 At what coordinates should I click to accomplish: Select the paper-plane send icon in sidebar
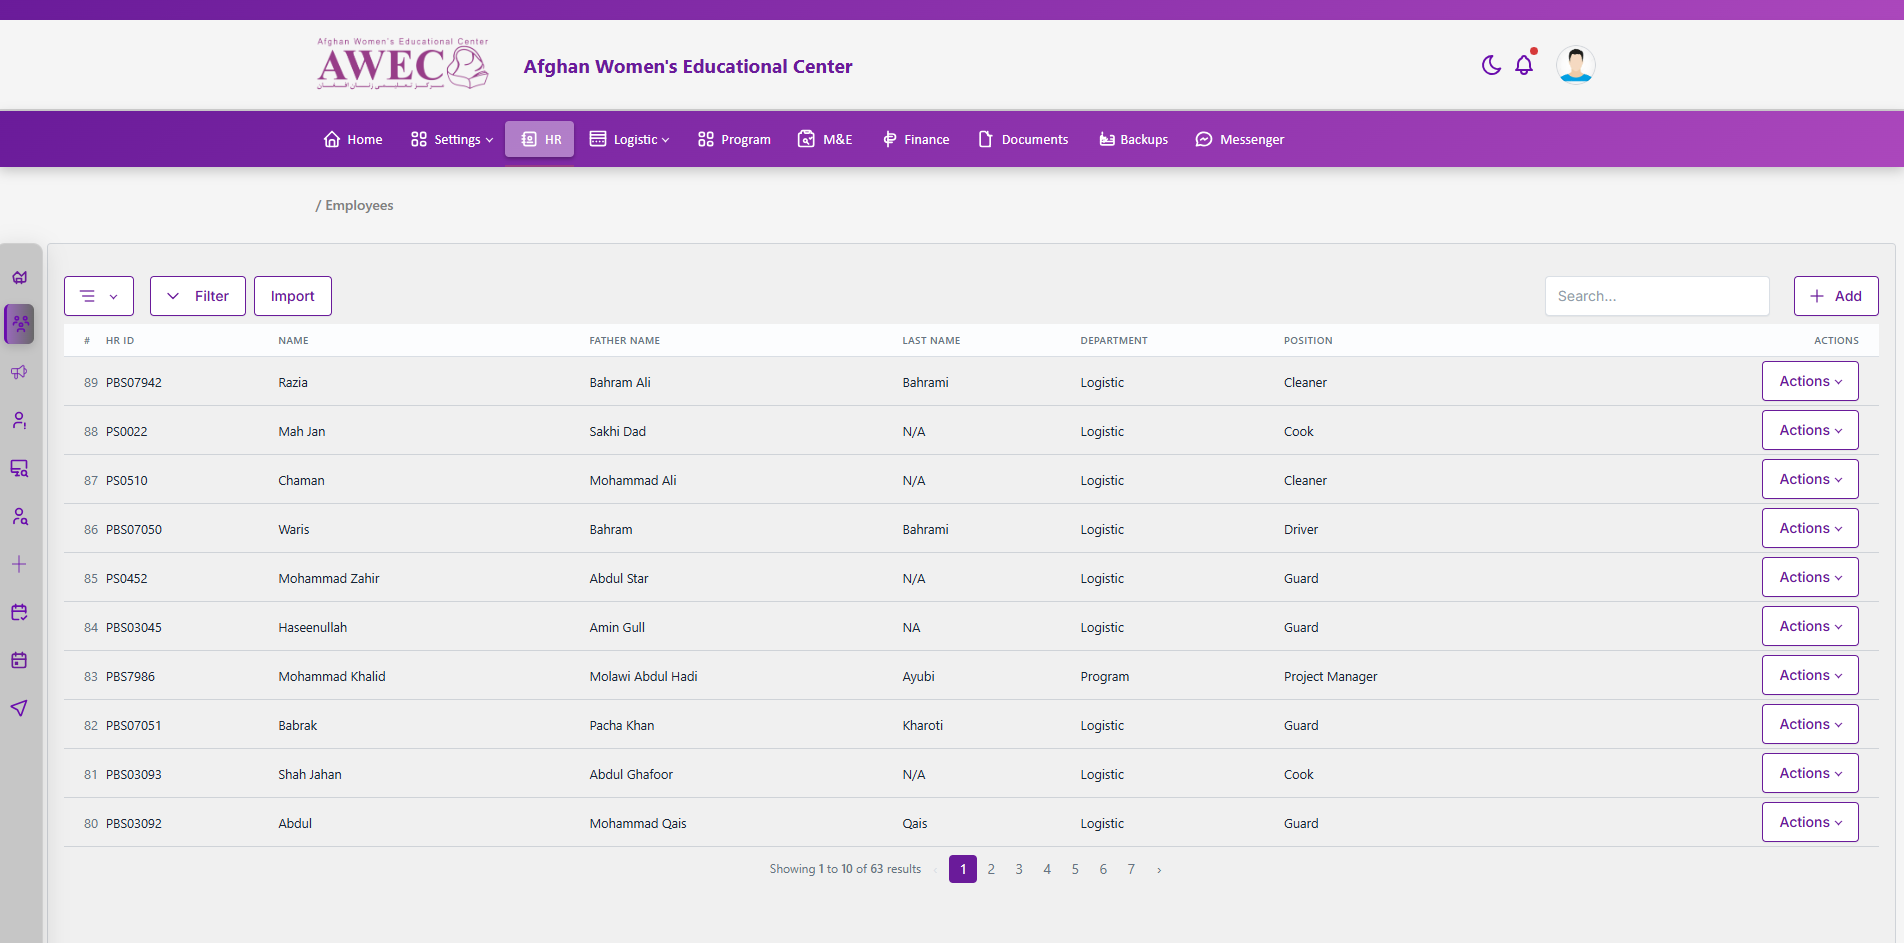click(19, 708)
